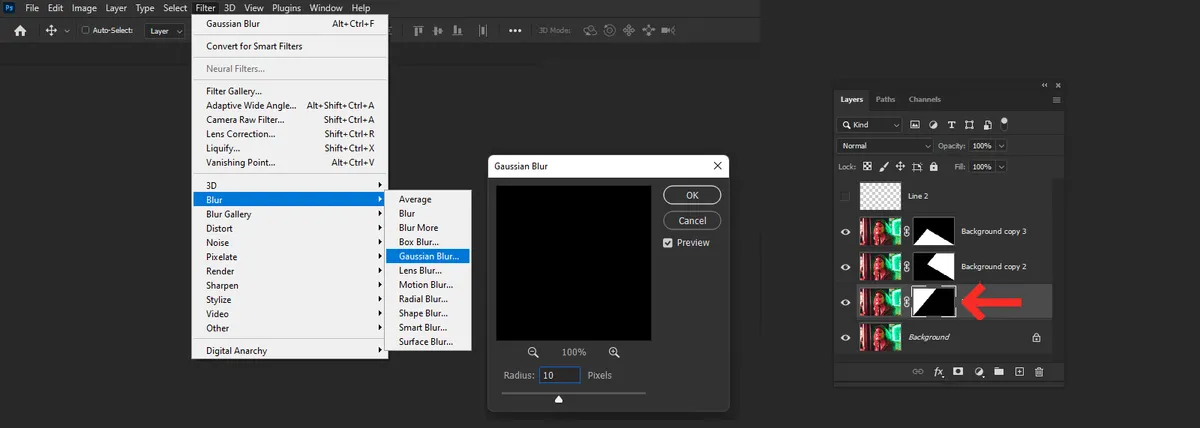This screenshot has width=1200, height=428.
Task: Lock transparent pixels icon
Action: (868, 166)
